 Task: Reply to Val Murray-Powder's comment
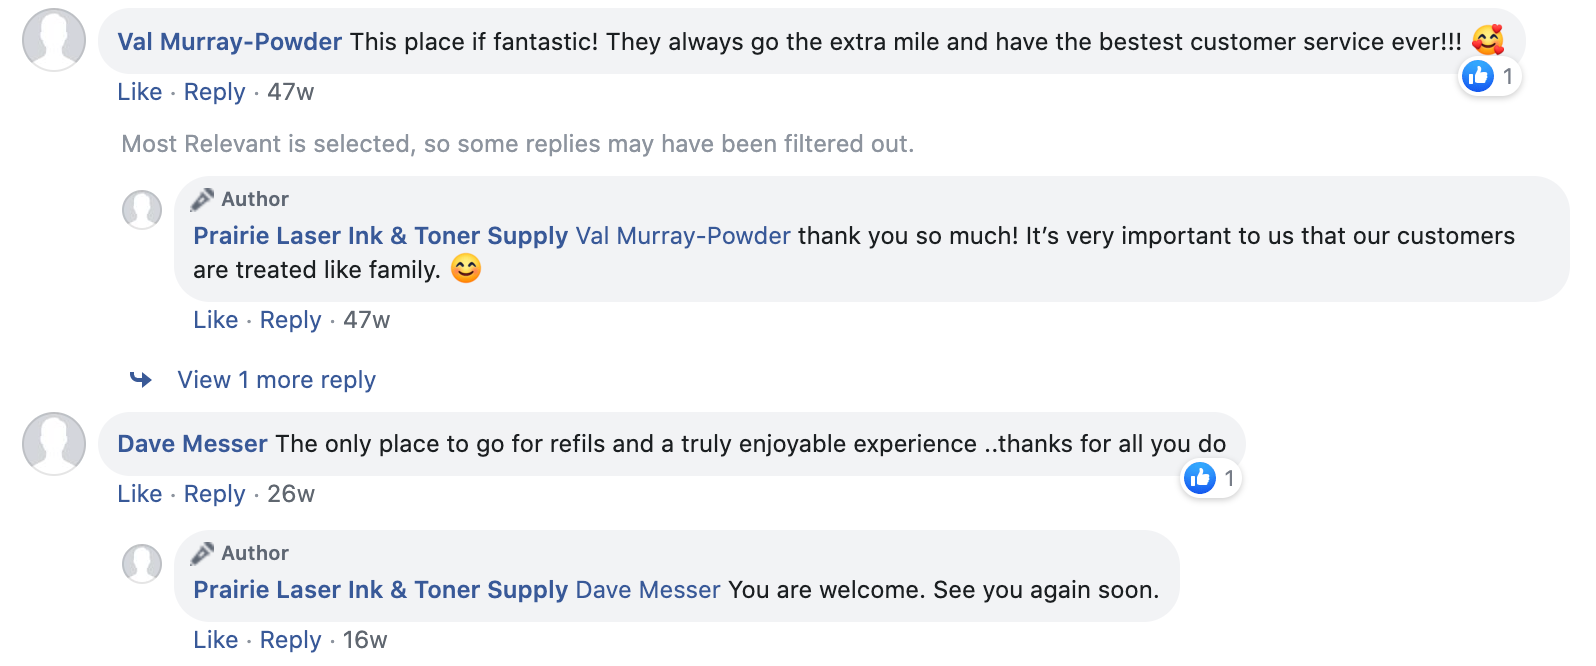click(x=214, y=92)
